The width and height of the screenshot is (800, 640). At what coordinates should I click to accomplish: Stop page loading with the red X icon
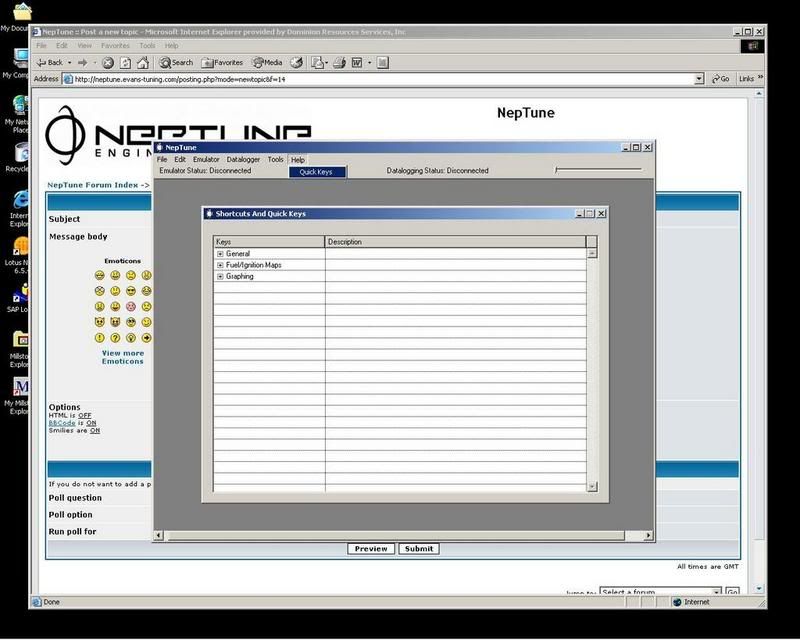pyautogui.click(x=108, y=63)
